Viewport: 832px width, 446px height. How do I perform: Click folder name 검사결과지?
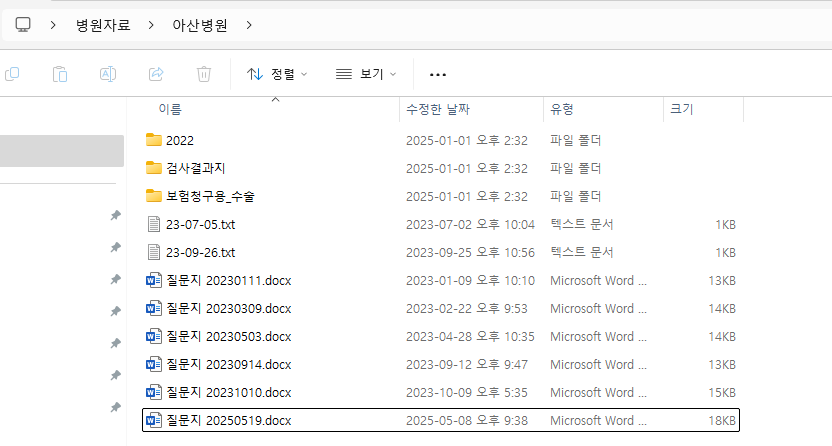point(196,168)
